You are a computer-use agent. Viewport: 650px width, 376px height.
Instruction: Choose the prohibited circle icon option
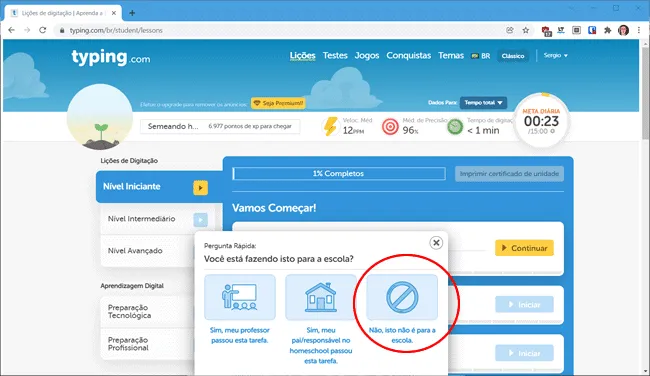pos(402,297)
